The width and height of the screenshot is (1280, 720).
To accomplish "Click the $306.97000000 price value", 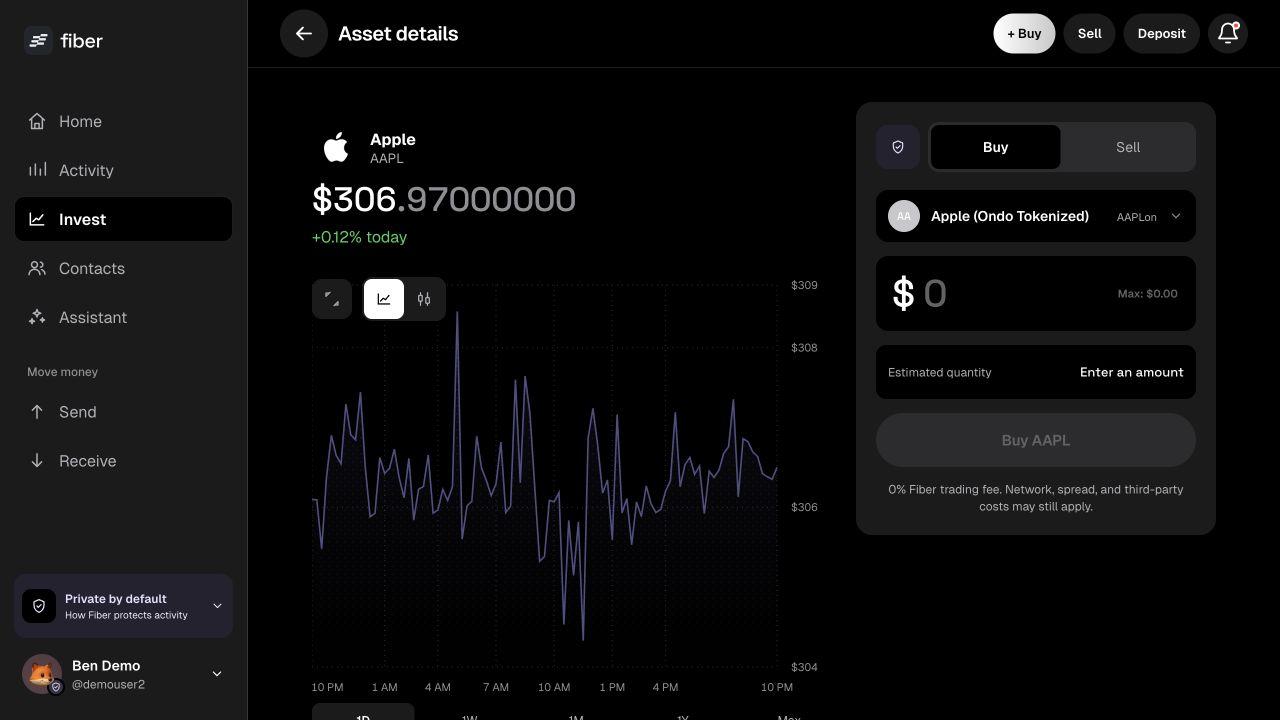I will pos(444,199).
